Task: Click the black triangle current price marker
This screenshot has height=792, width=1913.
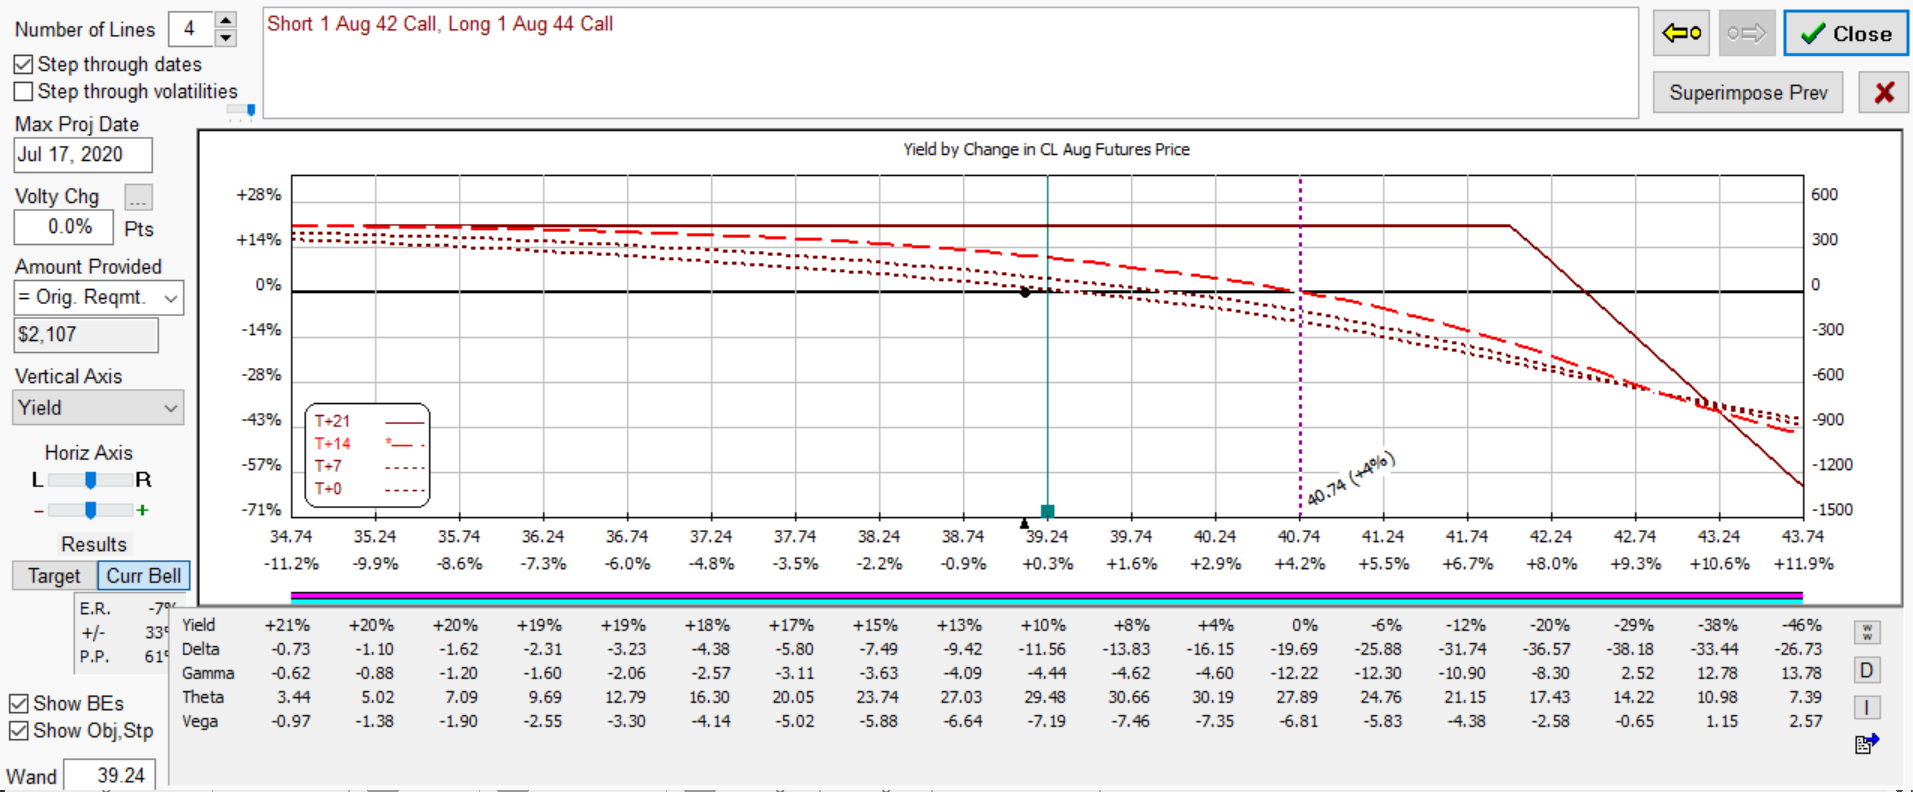Action: tap(1024, 523)
